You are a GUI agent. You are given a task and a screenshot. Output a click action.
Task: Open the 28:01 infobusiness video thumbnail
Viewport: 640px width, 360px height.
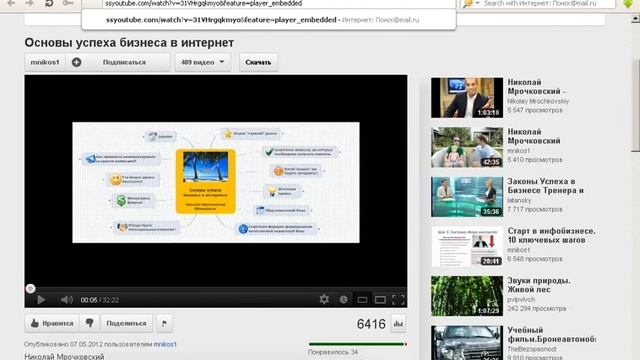click(x=467, y=247)
